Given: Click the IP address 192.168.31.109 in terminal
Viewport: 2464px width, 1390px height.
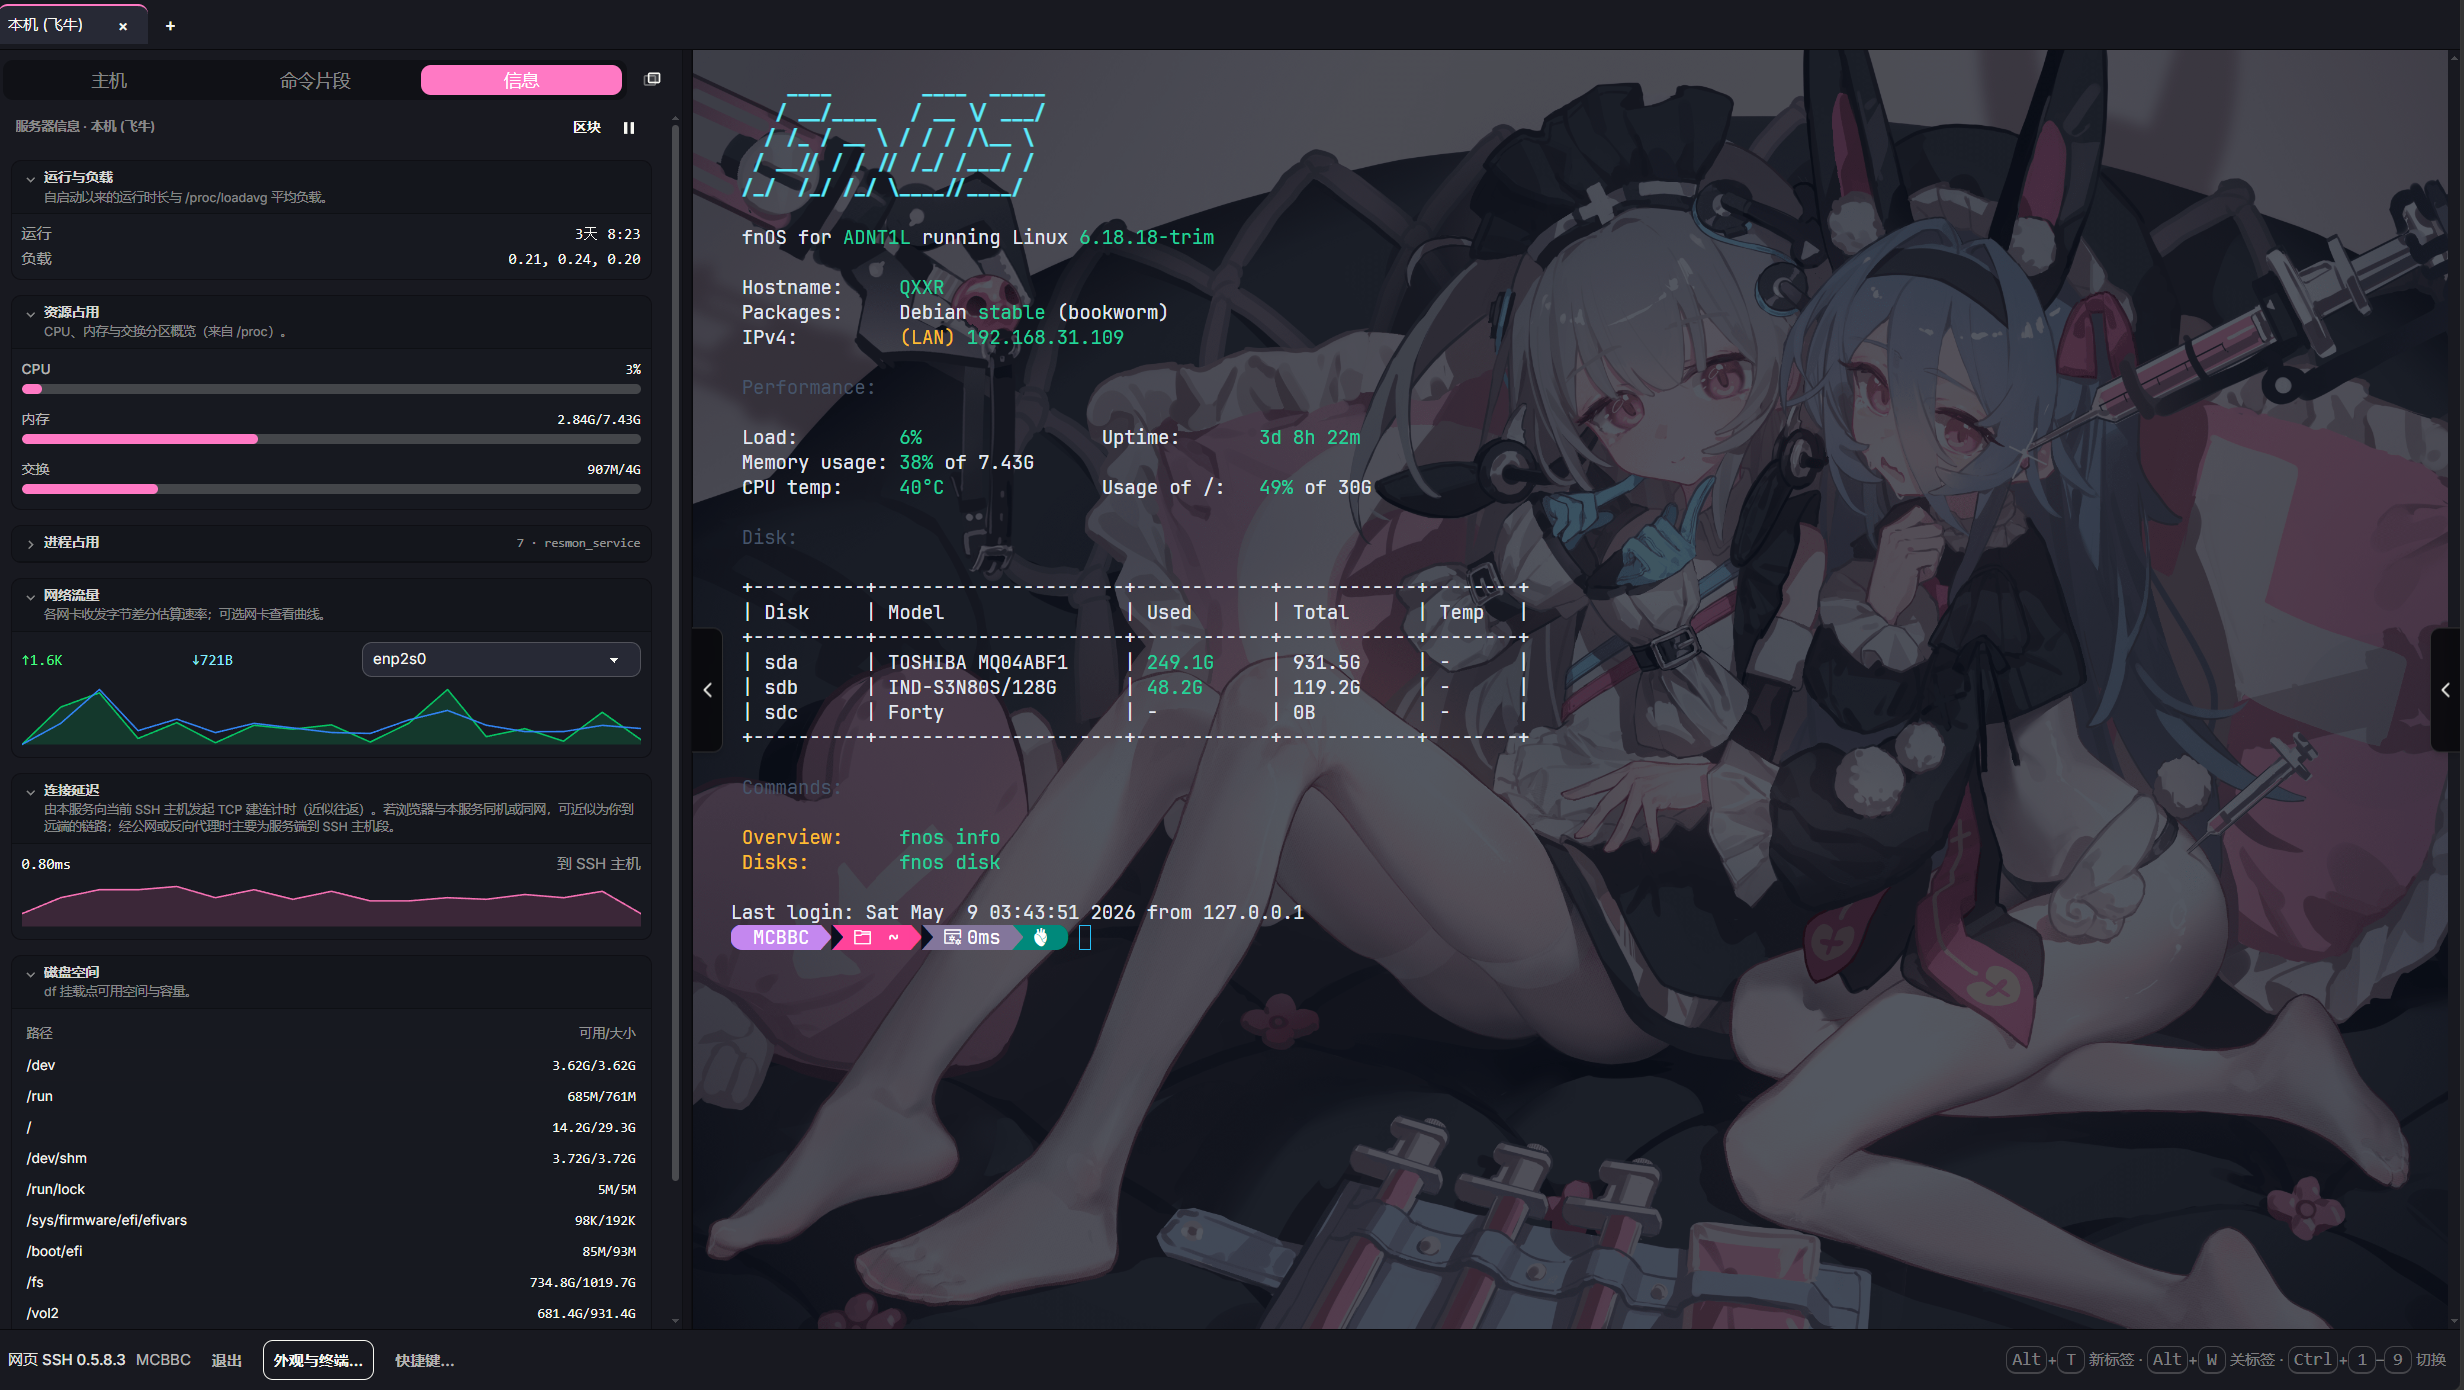Looking at the screenshot, I should 1045,337.
